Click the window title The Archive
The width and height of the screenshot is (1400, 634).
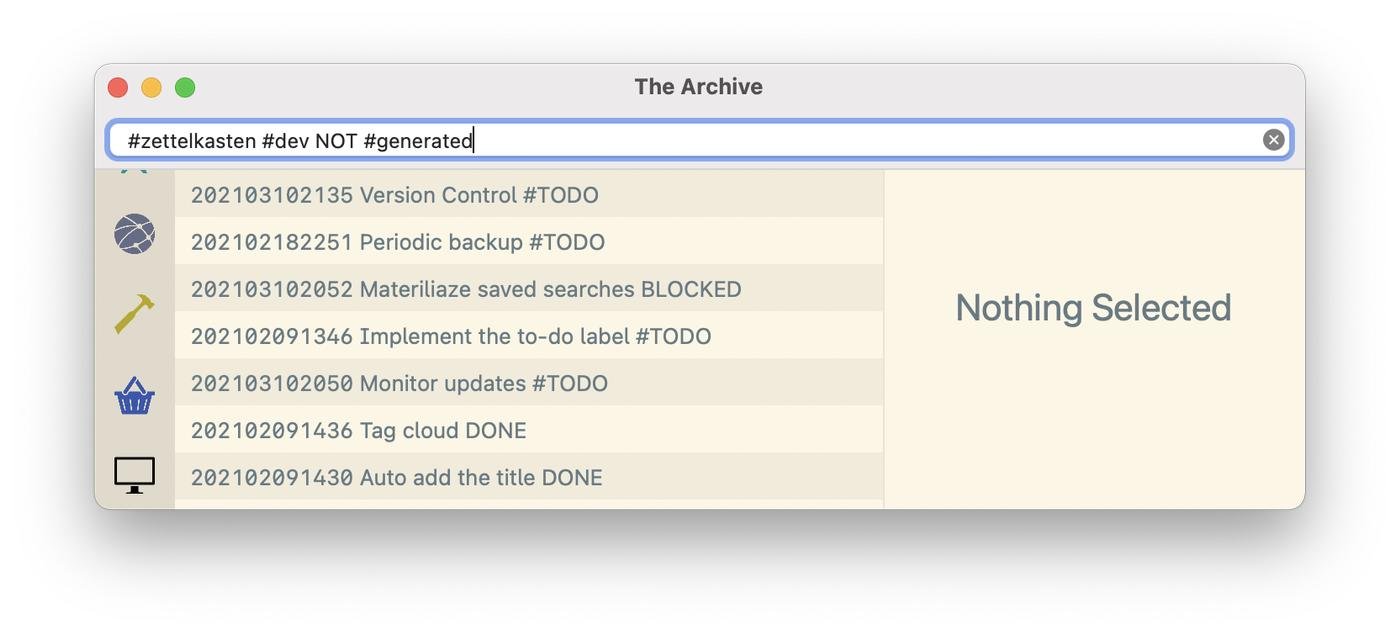click(x=698, y=87)
